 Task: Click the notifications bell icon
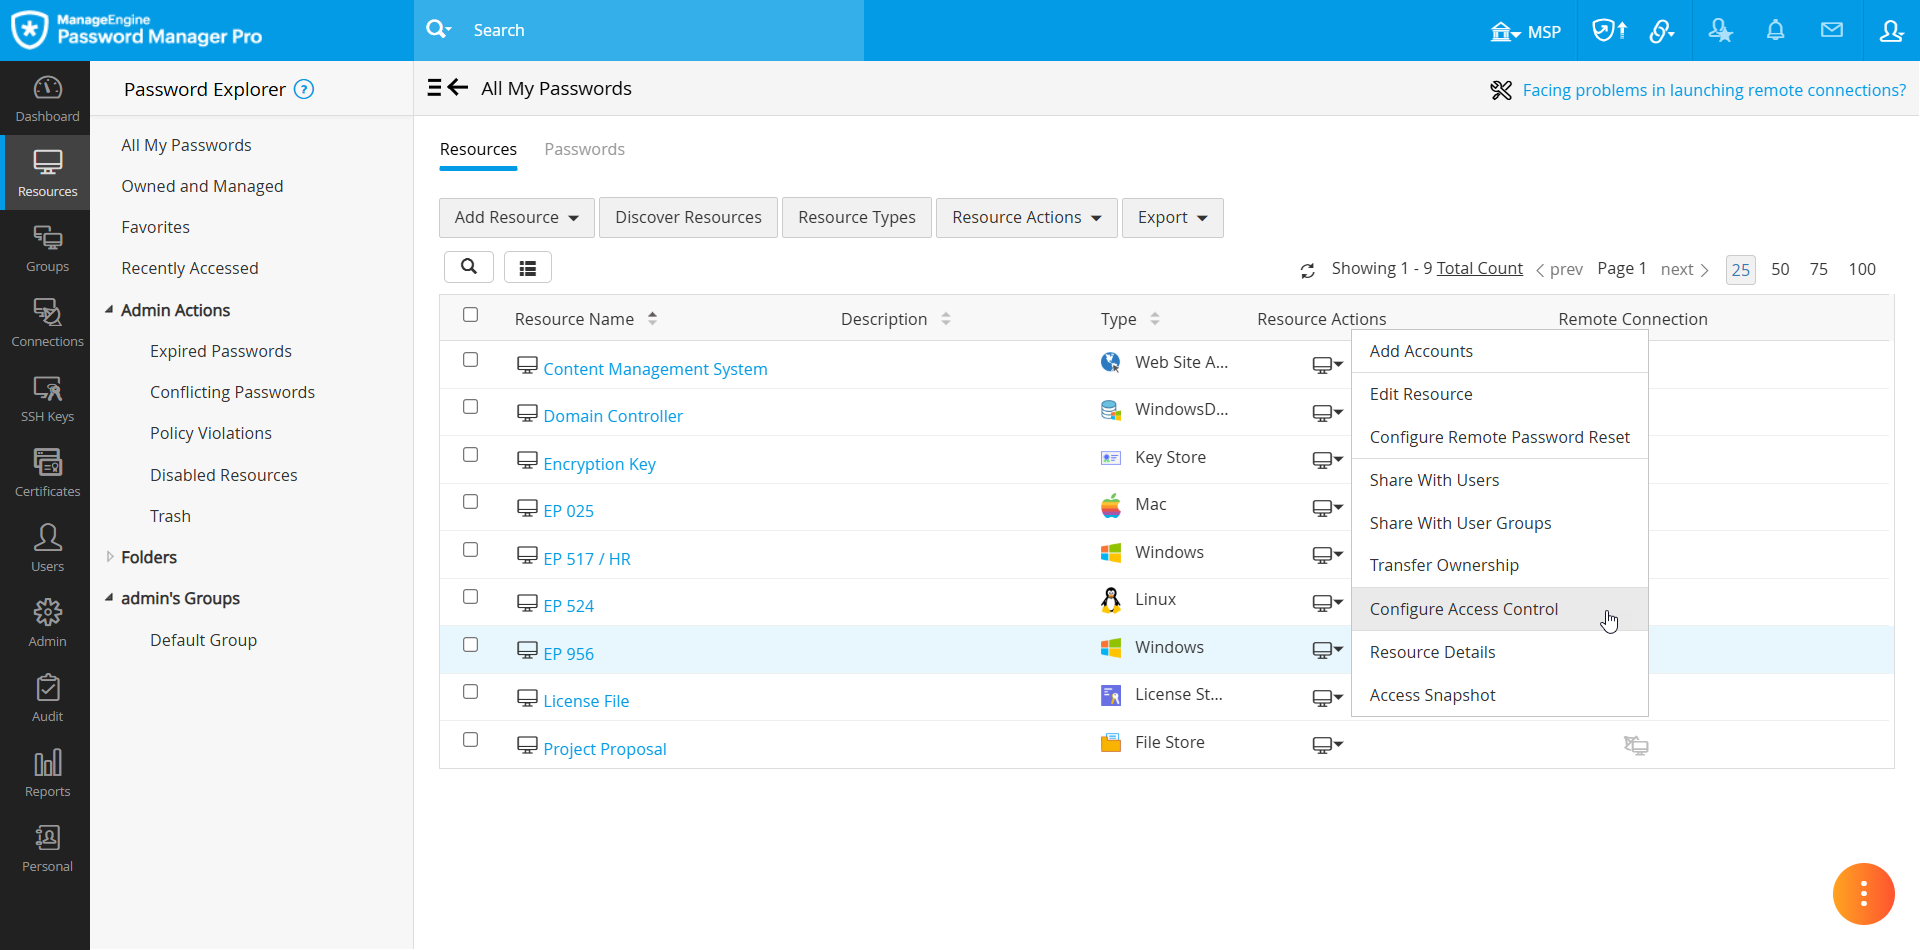tap(1776, 30)
